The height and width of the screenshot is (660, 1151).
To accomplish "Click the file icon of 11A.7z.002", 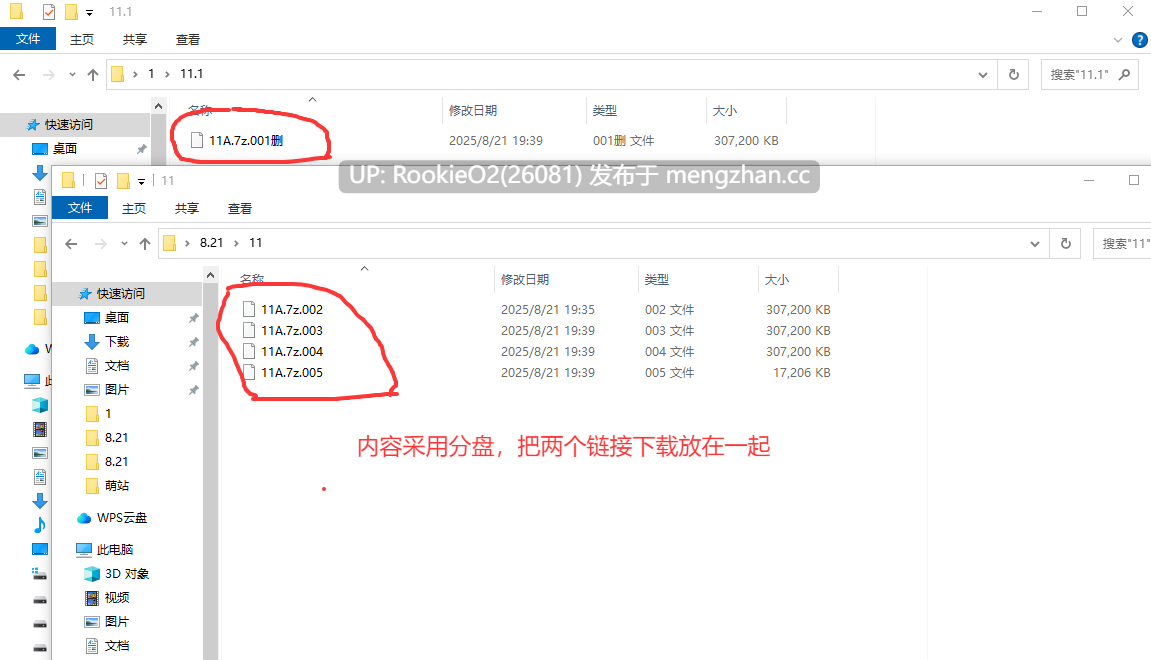I will (249, 309).
